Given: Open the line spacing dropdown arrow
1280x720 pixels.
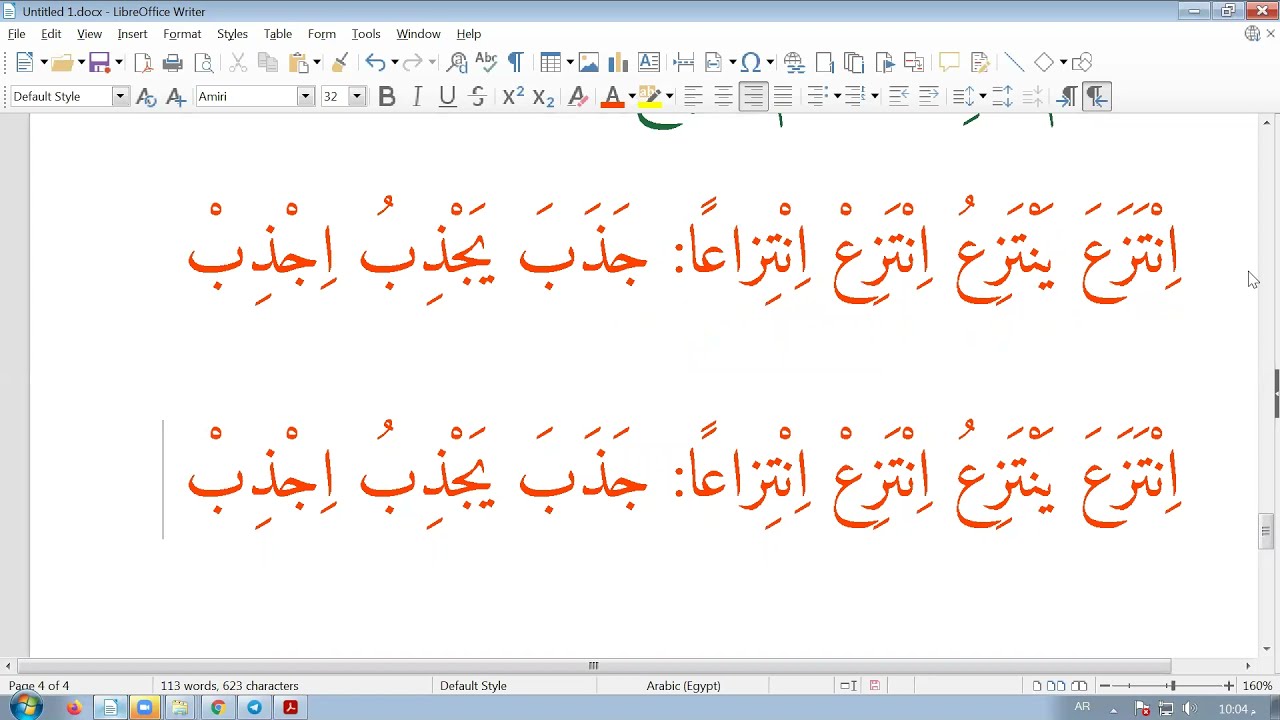Looking at the screenshot, I should [x=983, y=96].
